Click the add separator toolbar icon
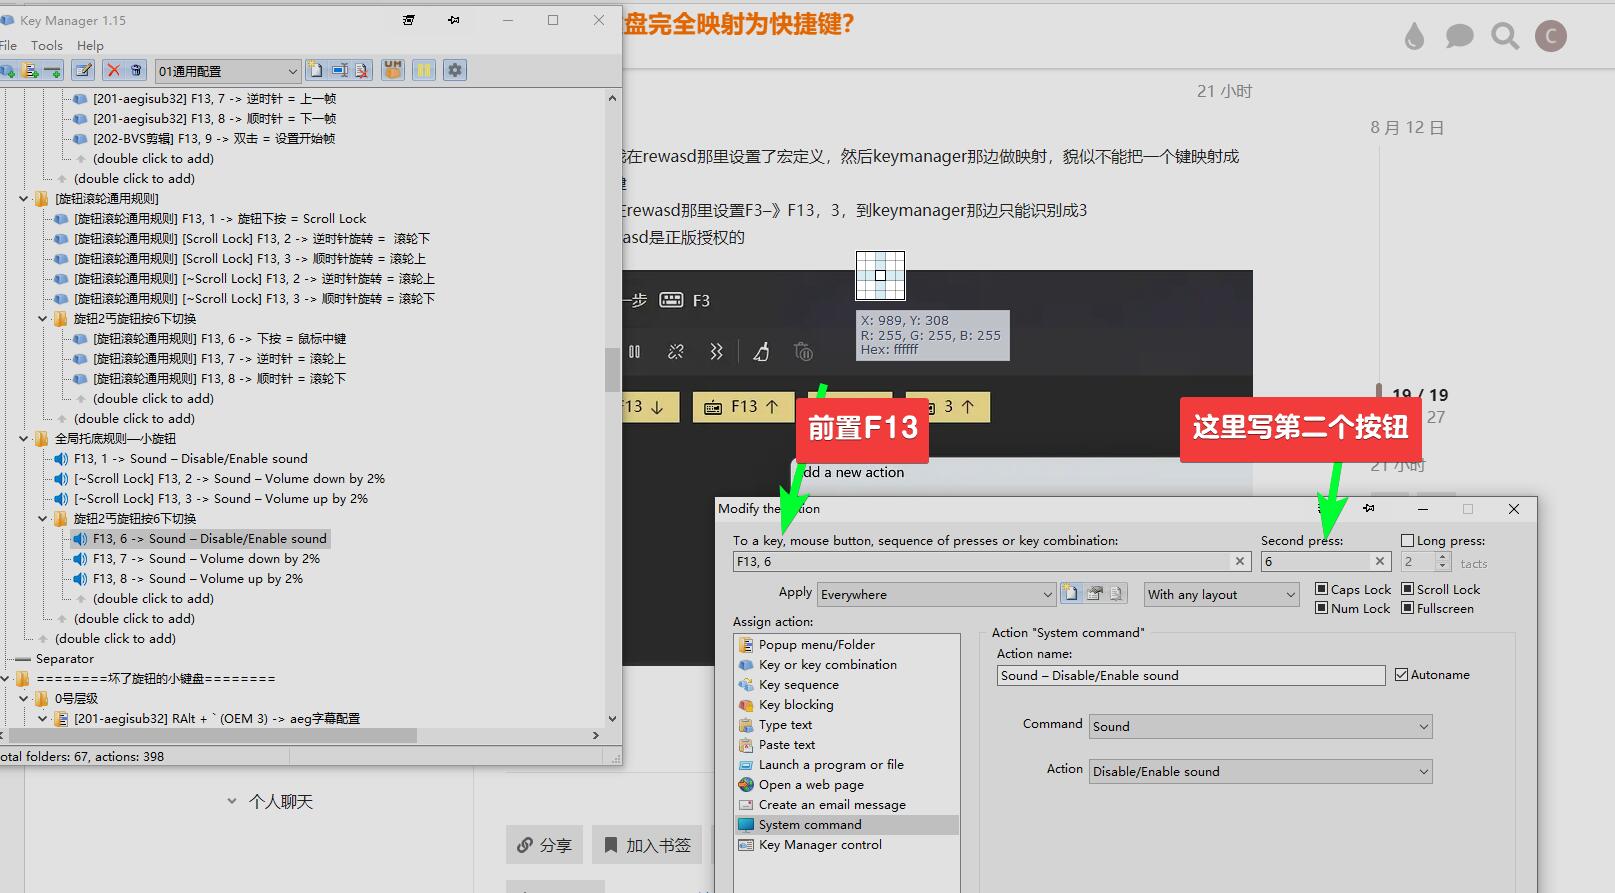Screen dimensions: 1615x893 53,70
